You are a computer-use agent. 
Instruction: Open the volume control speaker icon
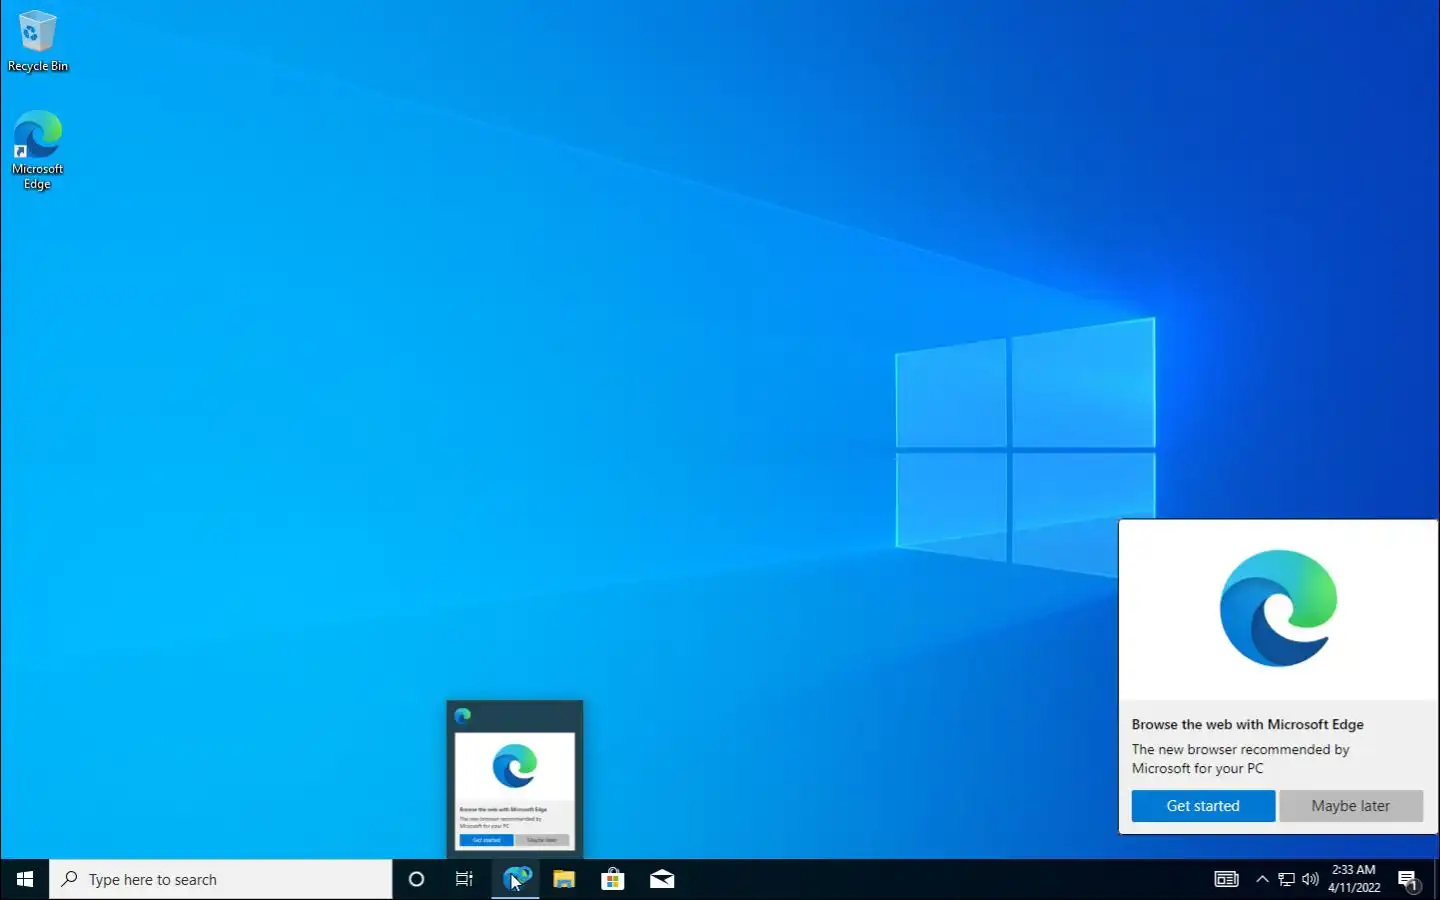(1310, 879)
